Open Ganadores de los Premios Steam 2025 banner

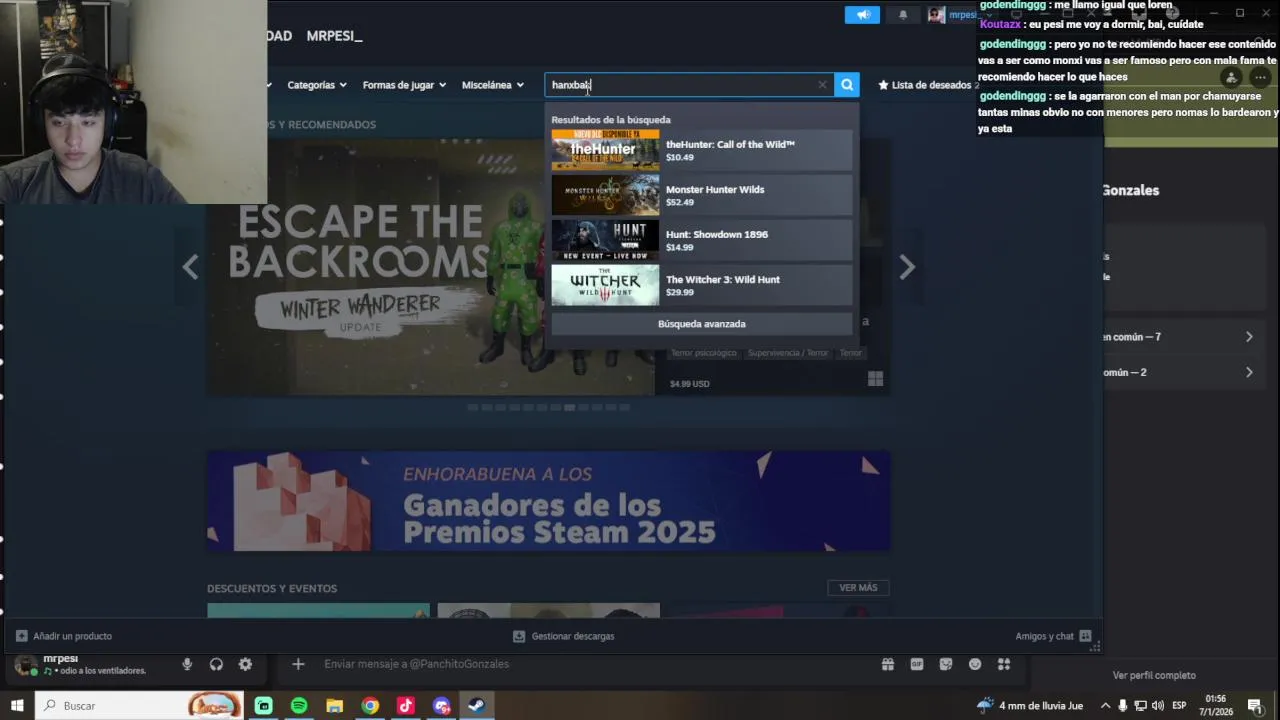click(x=548, y=500)
